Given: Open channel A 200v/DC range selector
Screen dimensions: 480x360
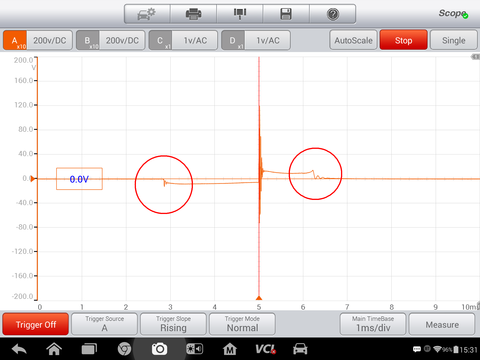Looking at the screenshot, I should click(x=50, y=40).
